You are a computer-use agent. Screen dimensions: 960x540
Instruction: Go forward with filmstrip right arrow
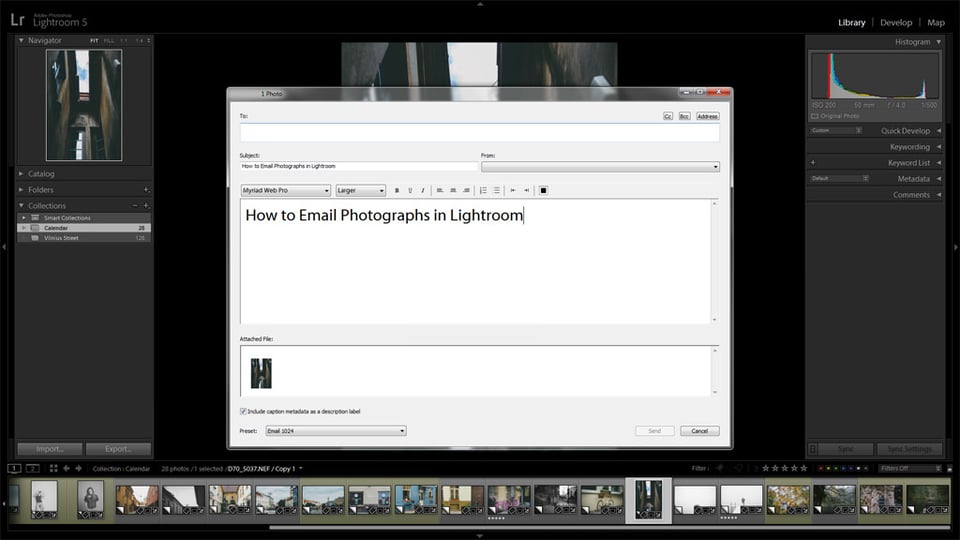click(78, 468)
